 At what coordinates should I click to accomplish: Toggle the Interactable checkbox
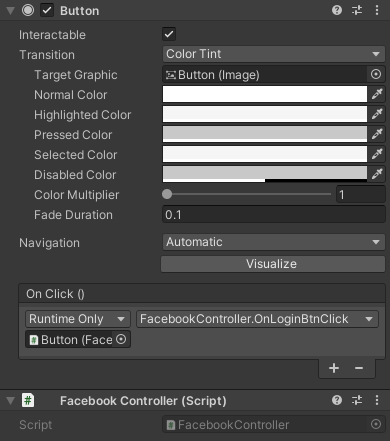click(169, 34)
